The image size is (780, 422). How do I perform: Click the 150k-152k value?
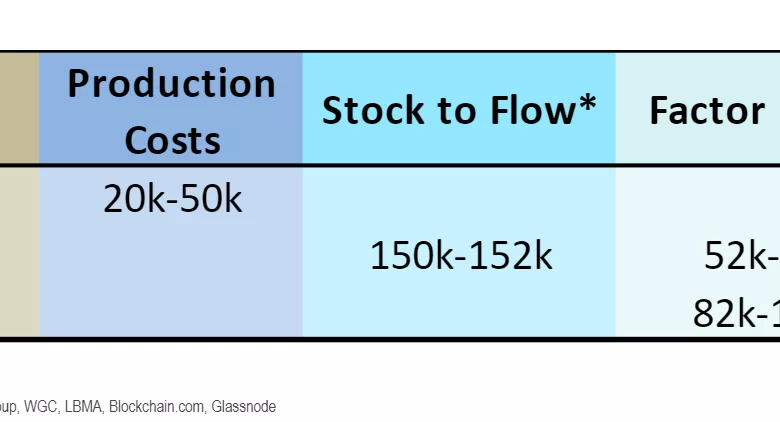tap(461, 256)
